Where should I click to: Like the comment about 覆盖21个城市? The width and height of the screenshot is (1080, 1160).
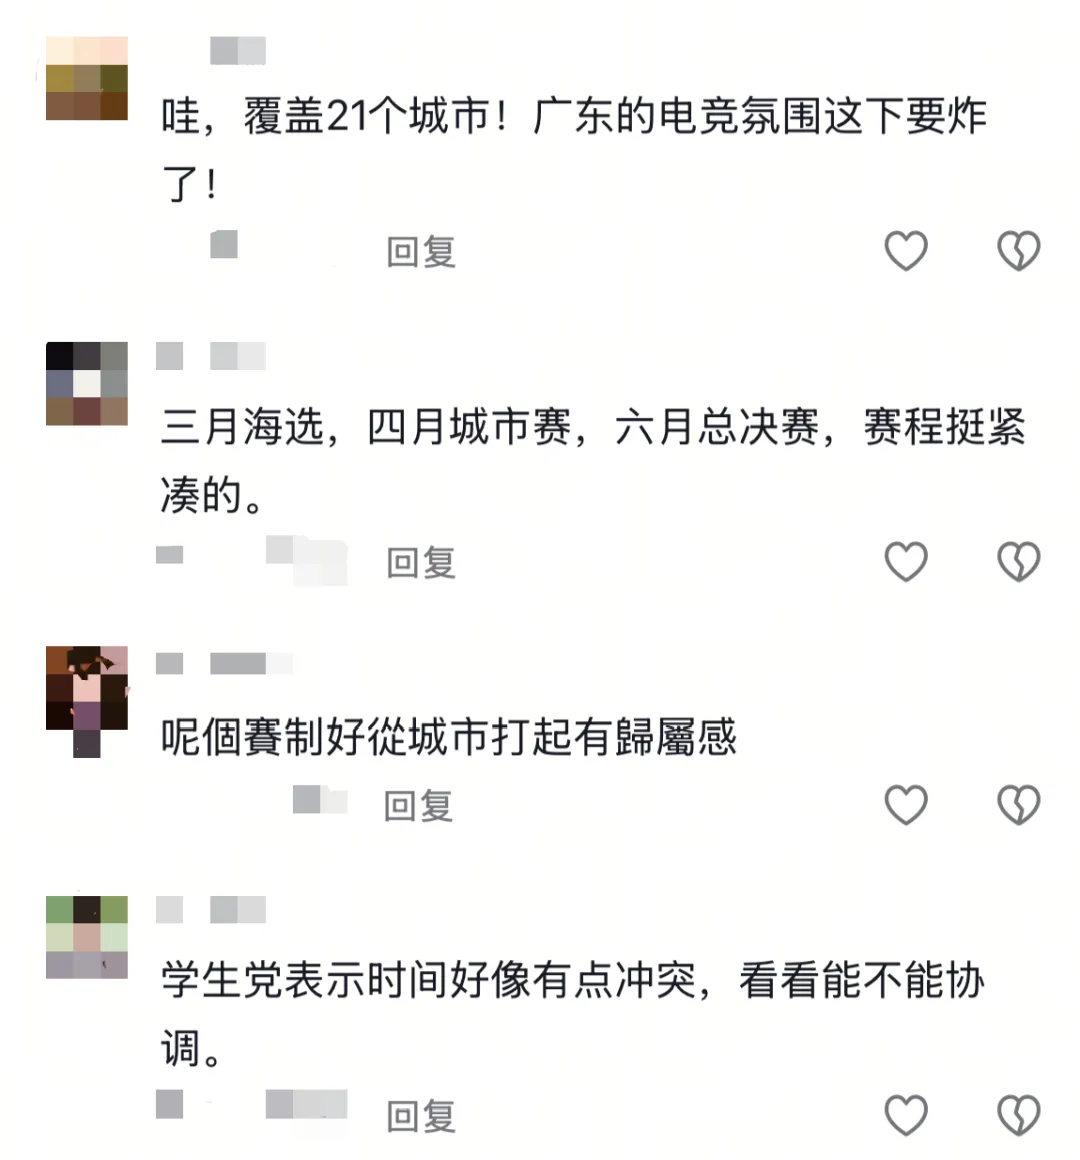tap(906, 250)
